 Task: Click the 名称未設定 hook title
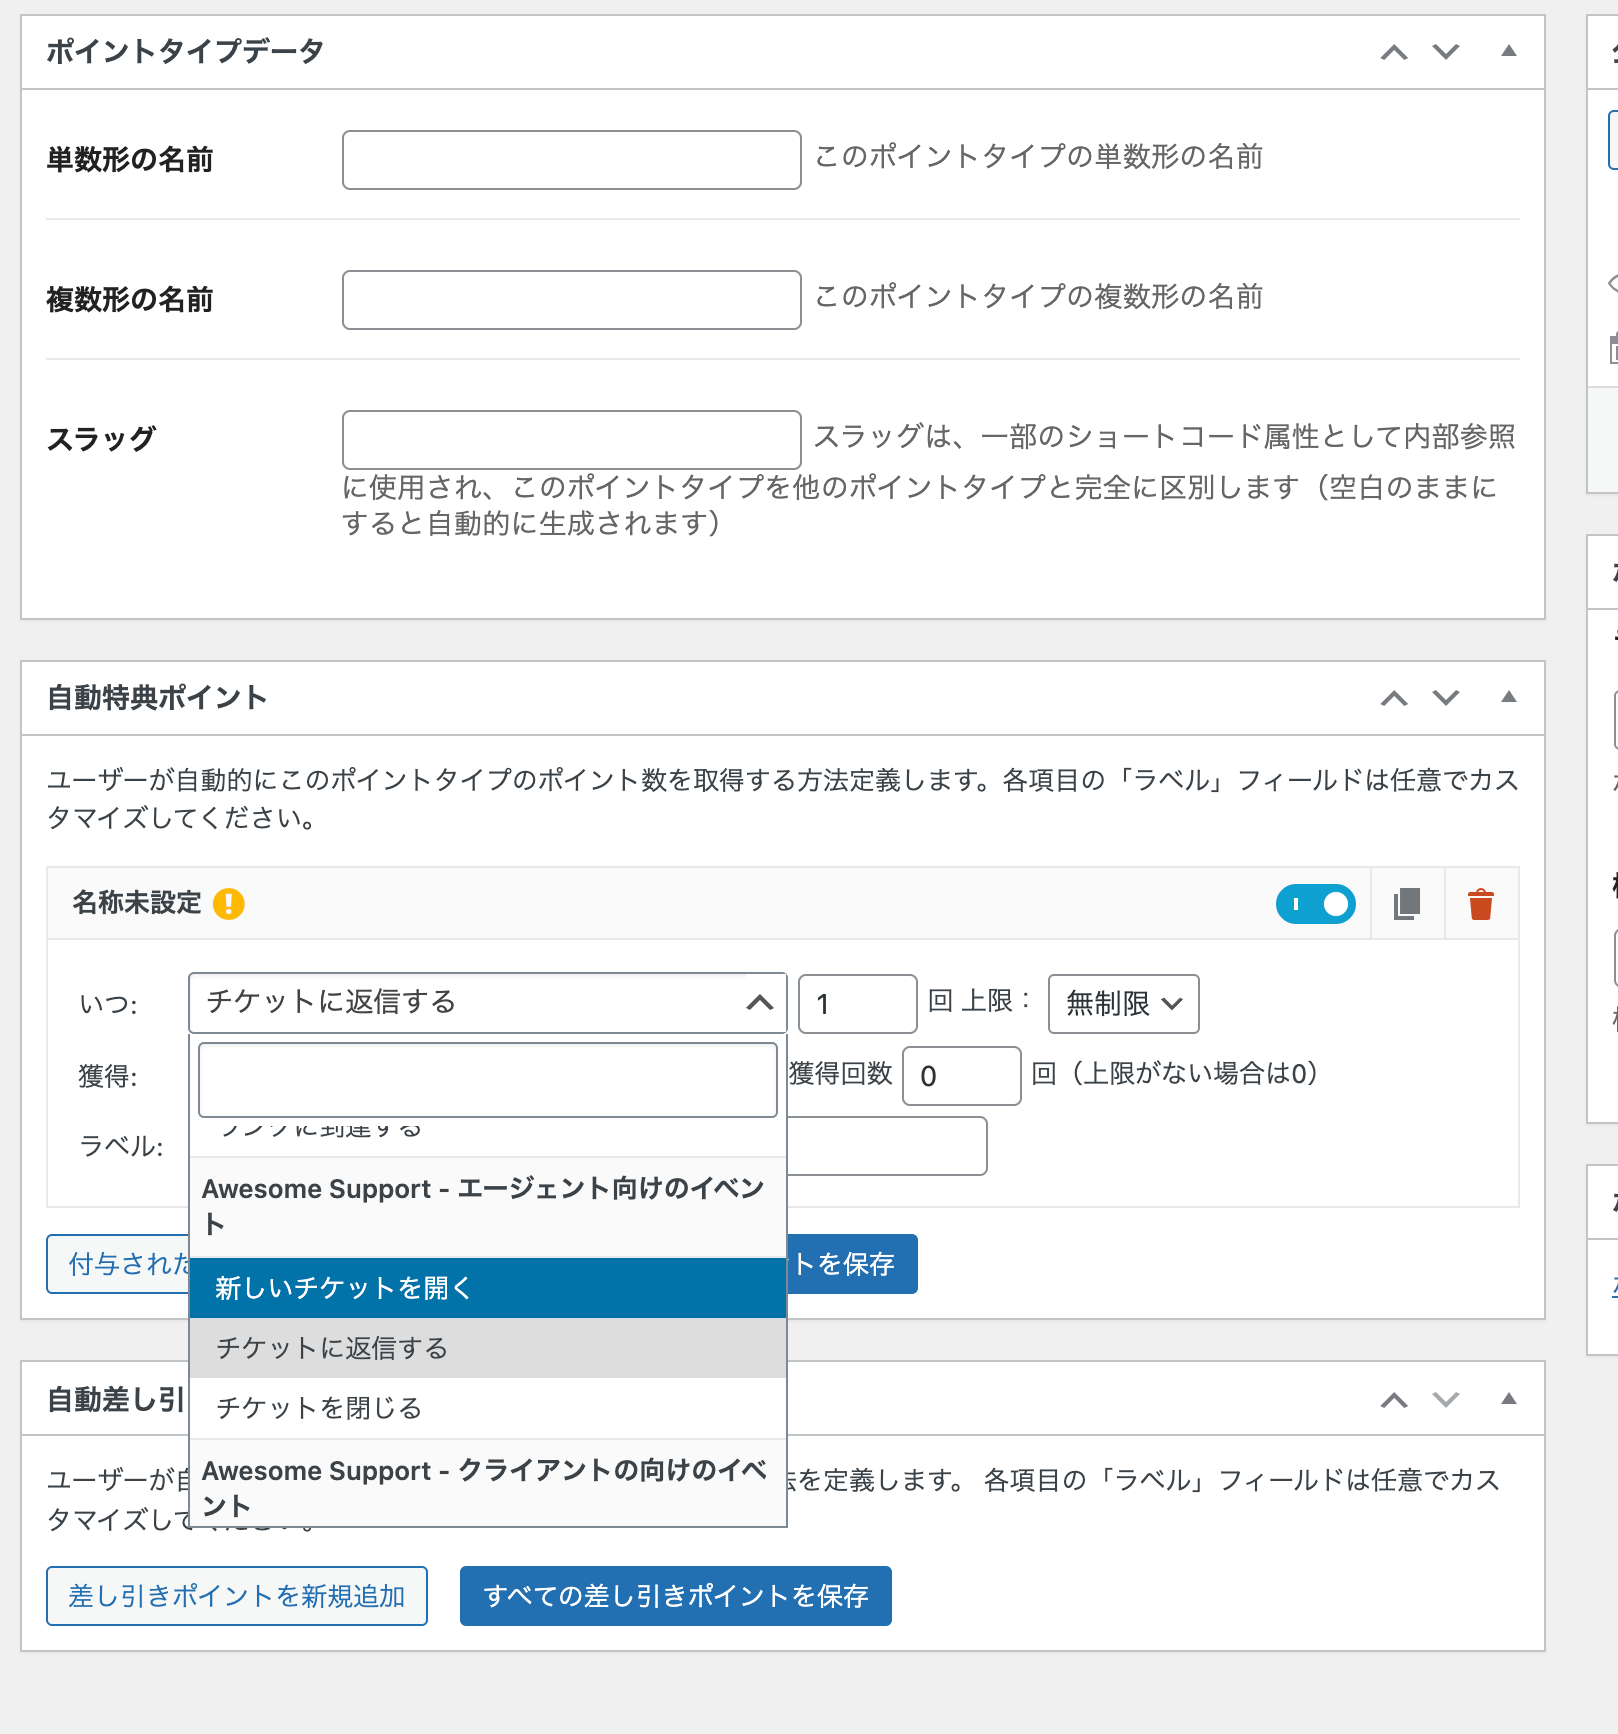pyautogui.click(x=137, y=903)
